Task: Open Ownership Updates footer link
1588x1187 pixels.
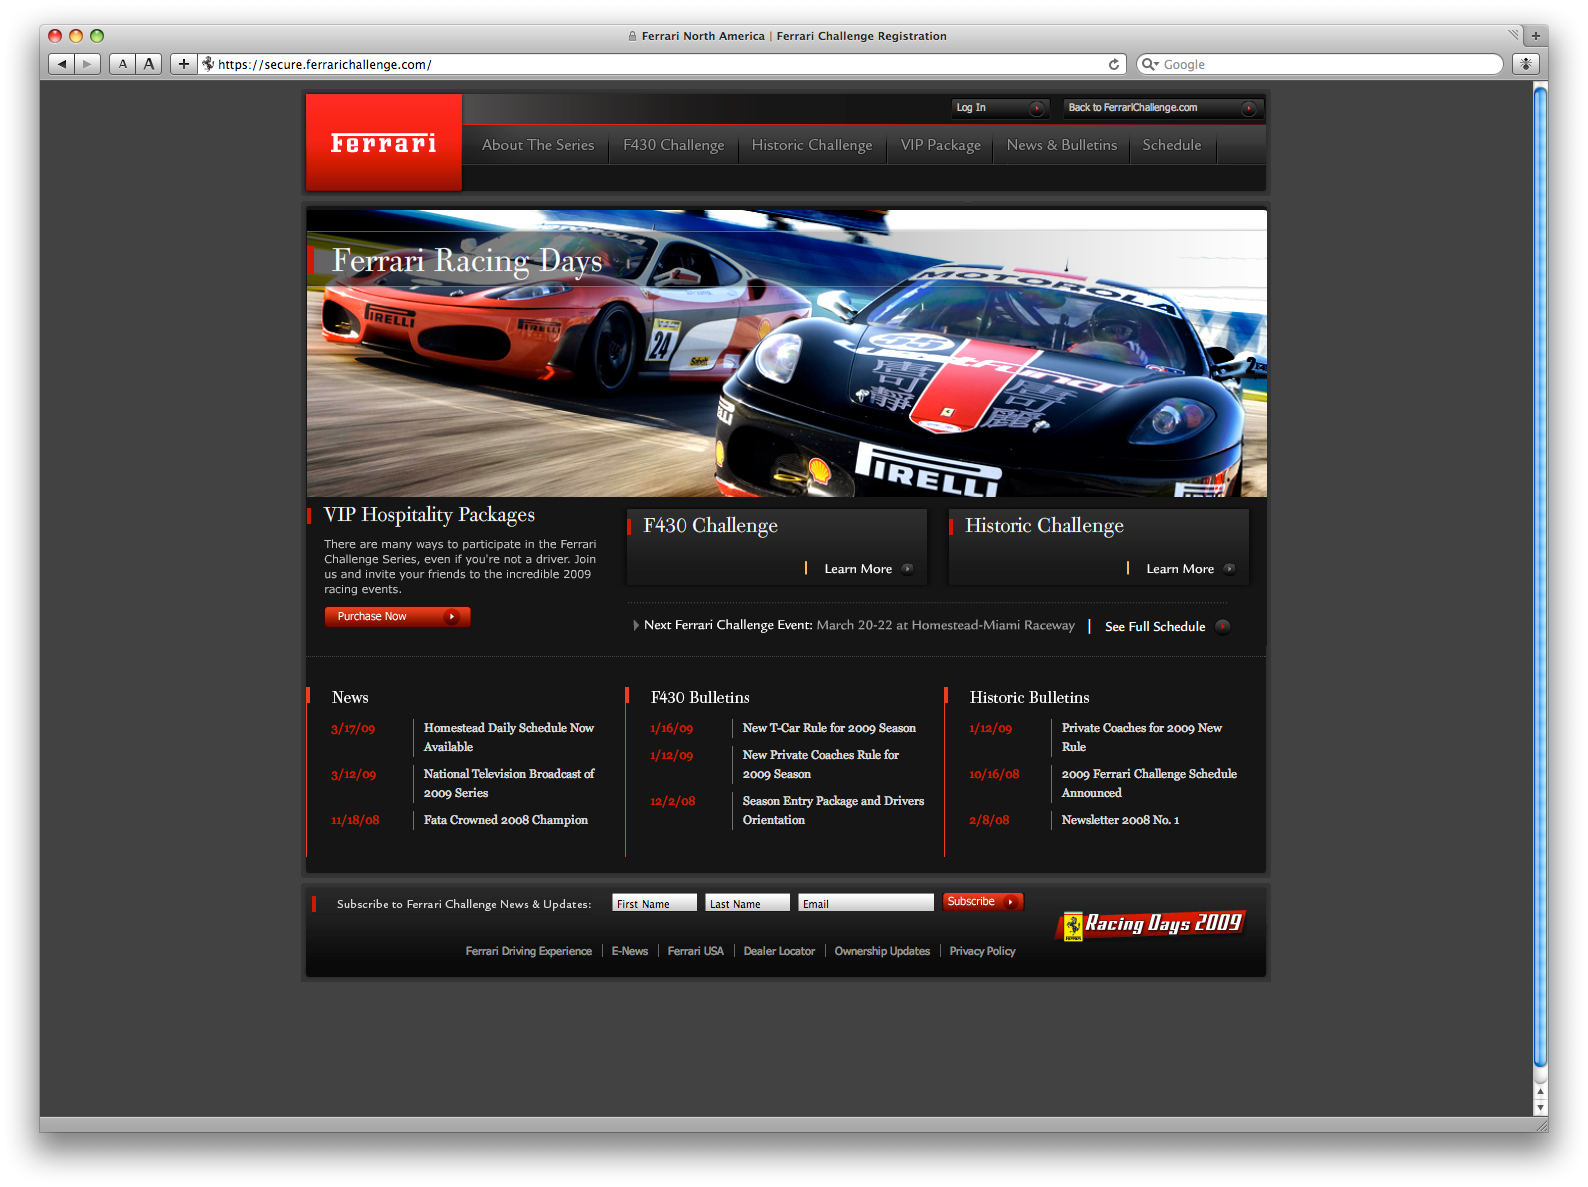Action: (882, 951)
